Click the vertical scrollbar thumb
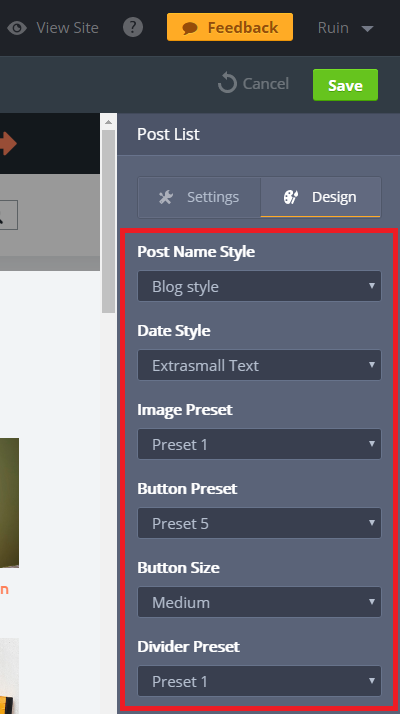This screenshot has width=400, height=714. [108, 221]
